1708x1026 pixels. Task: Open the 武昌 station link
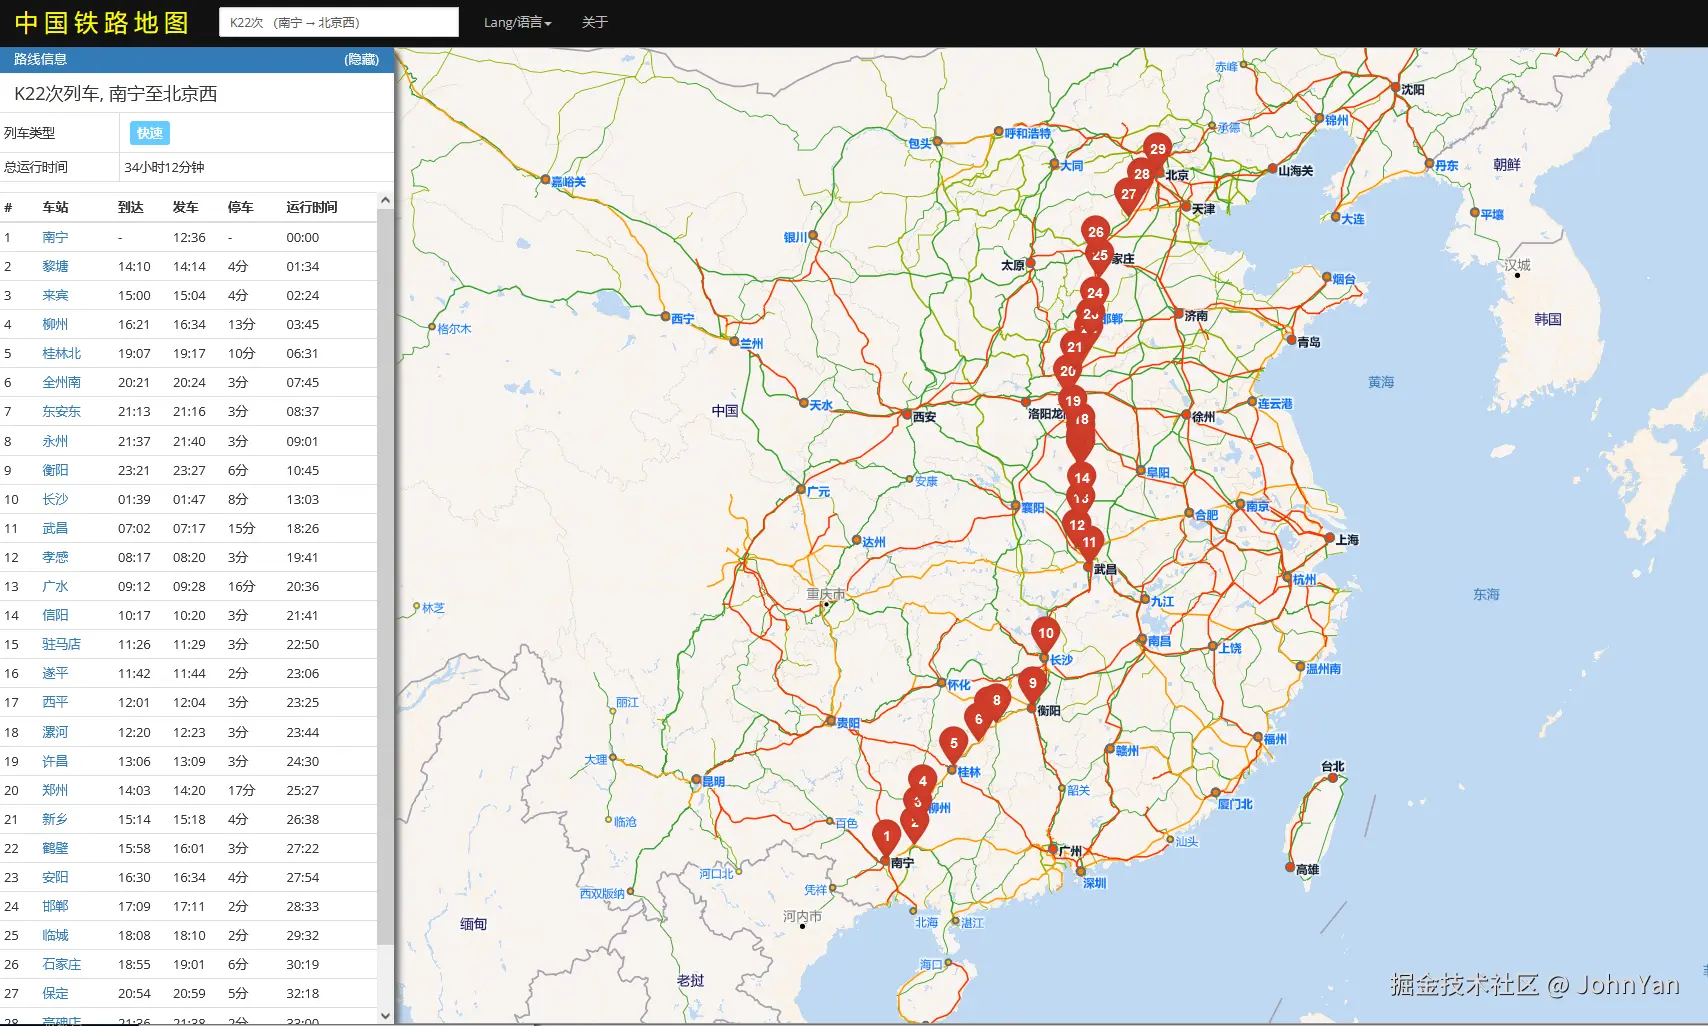click(x=55, y=529)
